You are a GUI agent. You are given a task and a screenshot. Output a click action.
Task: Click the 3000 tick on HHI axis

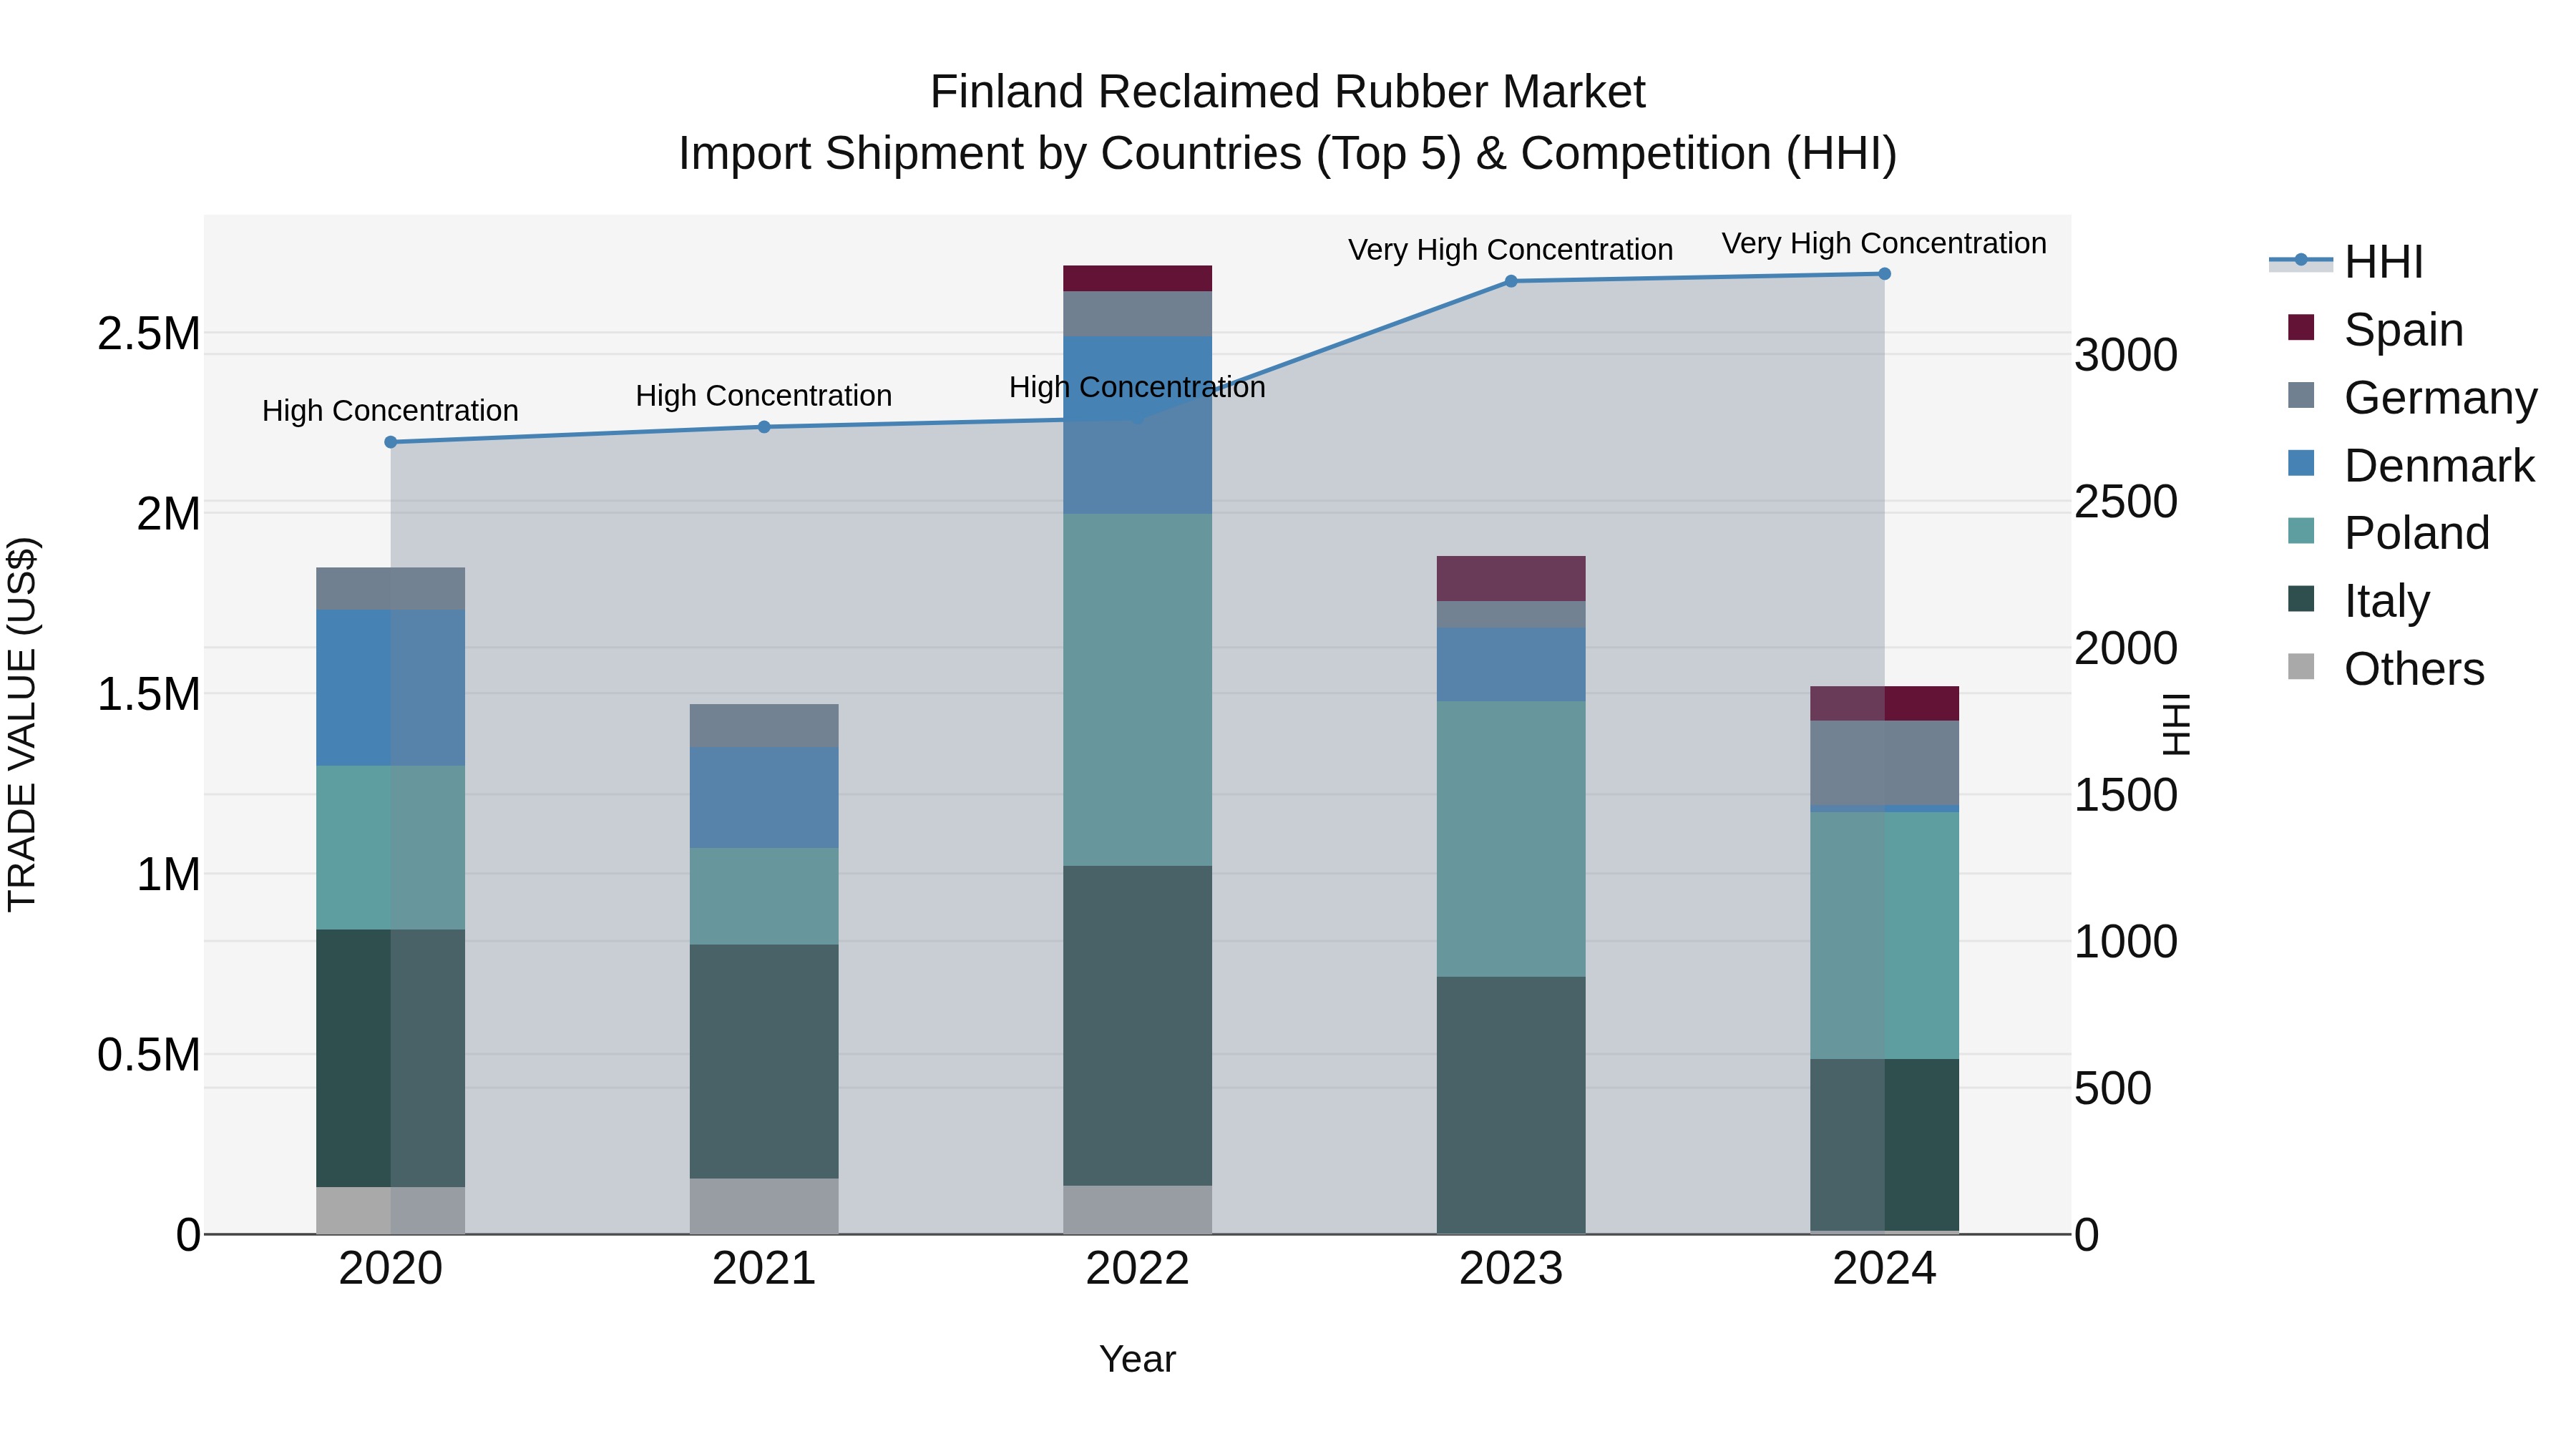pyautogui.click(x=2126, y=355)
